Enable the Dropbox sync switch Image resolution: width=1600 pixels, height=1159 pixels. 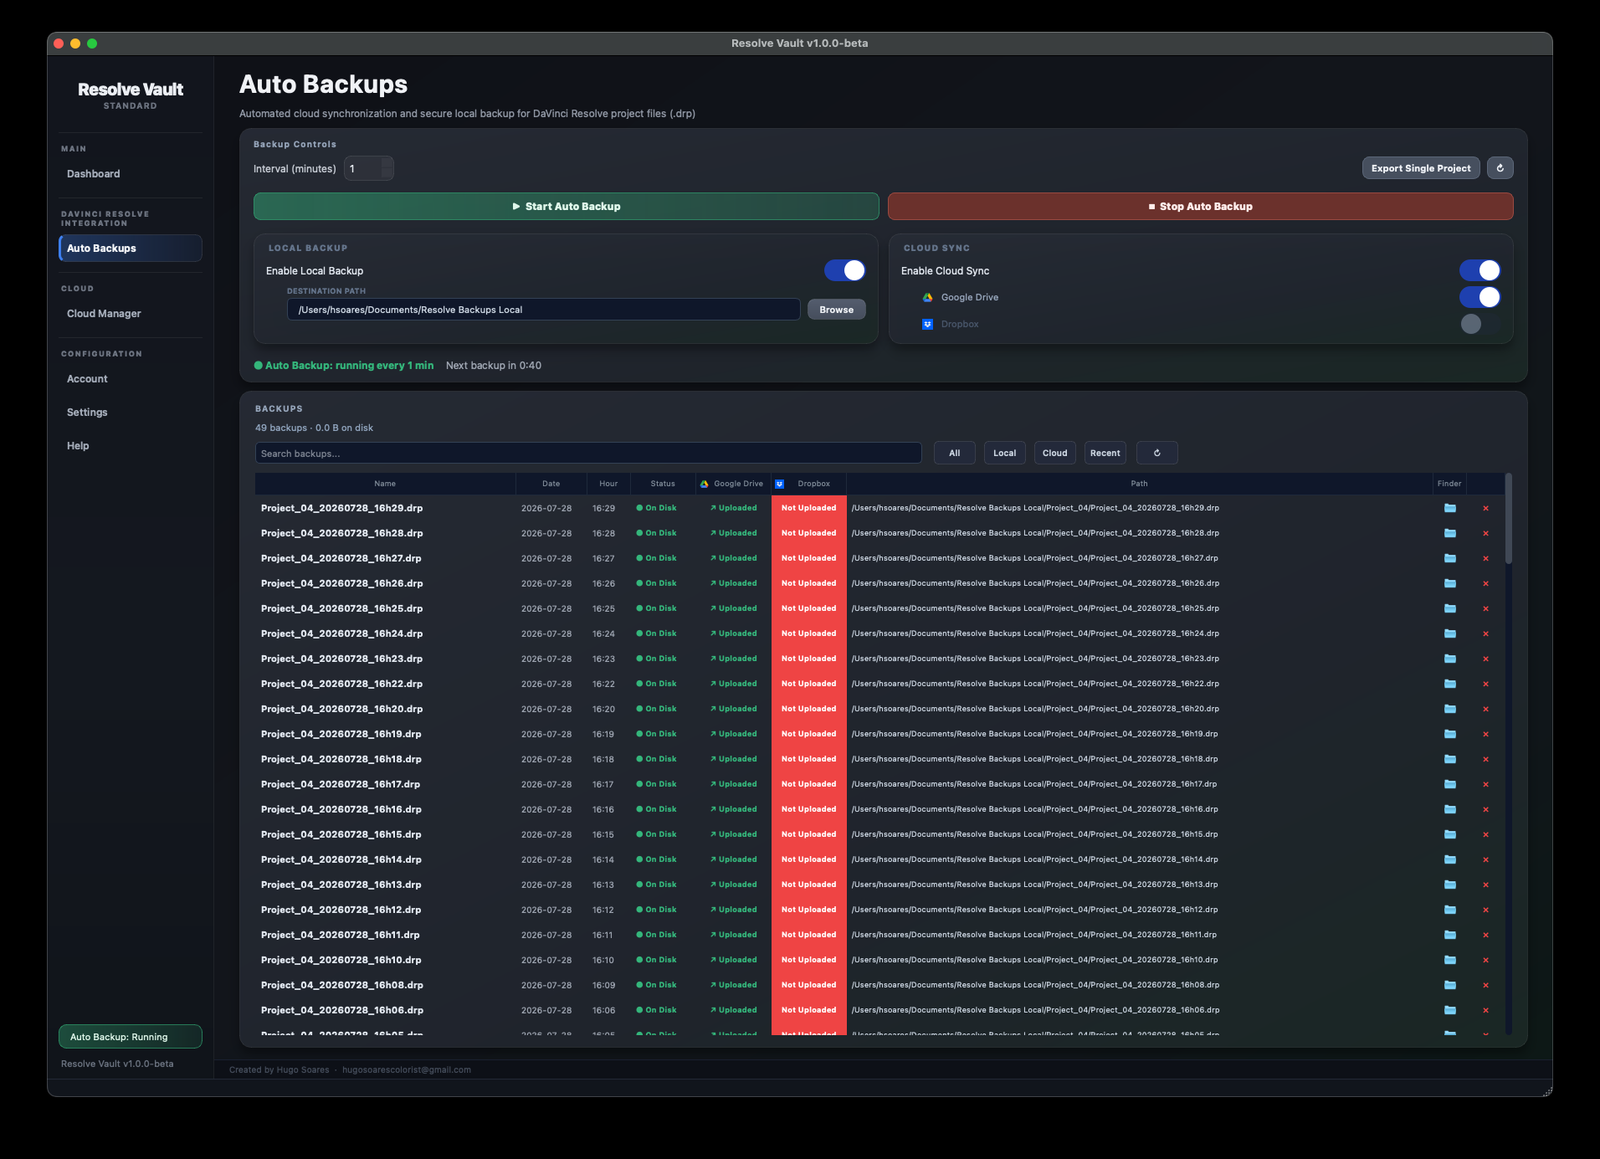(x=1479, y=323)
